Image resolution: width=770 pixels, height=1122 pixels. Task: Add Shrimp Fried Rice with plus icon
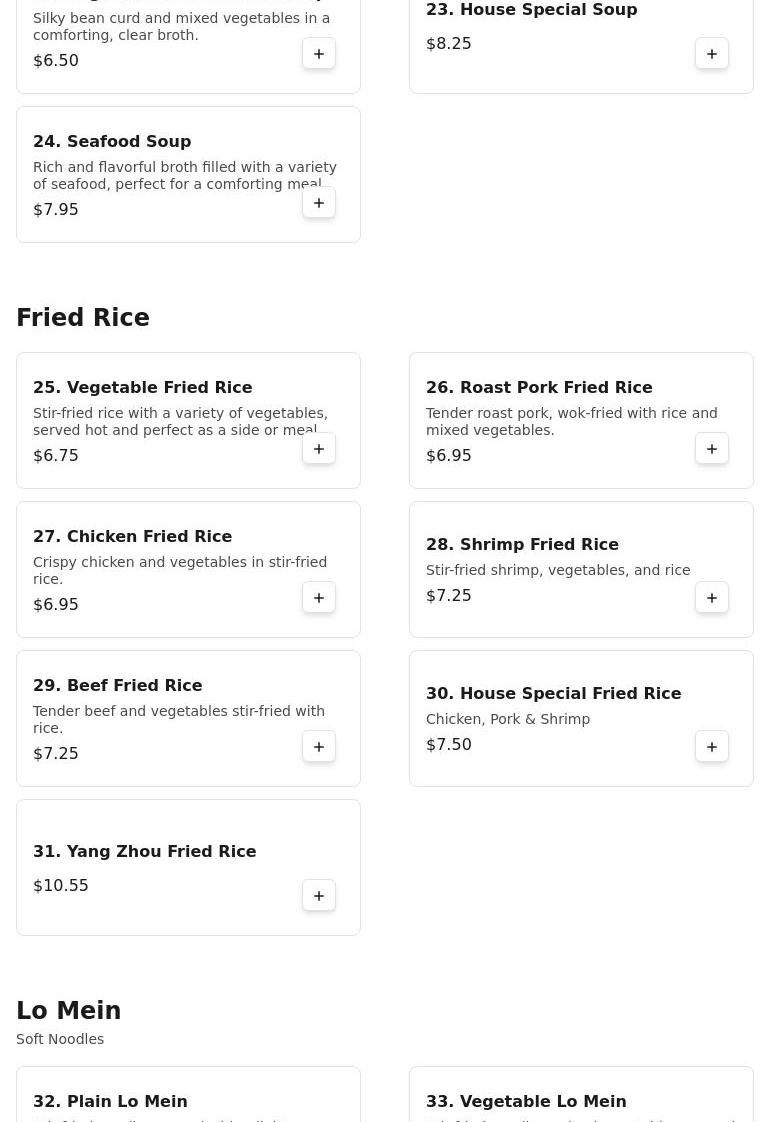[712, 597]
